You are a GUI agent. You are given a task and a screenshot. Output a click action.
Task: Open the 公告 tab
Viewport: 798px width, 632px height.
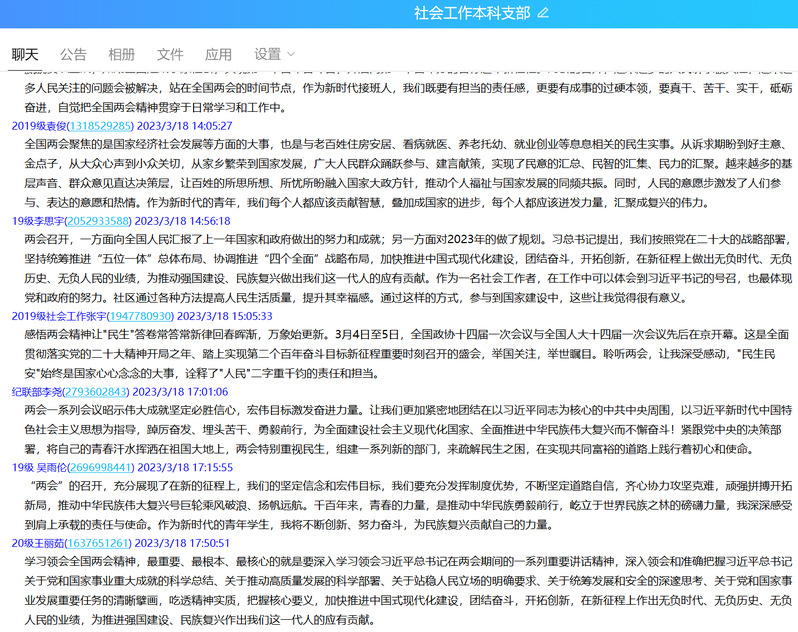[73, 54]
